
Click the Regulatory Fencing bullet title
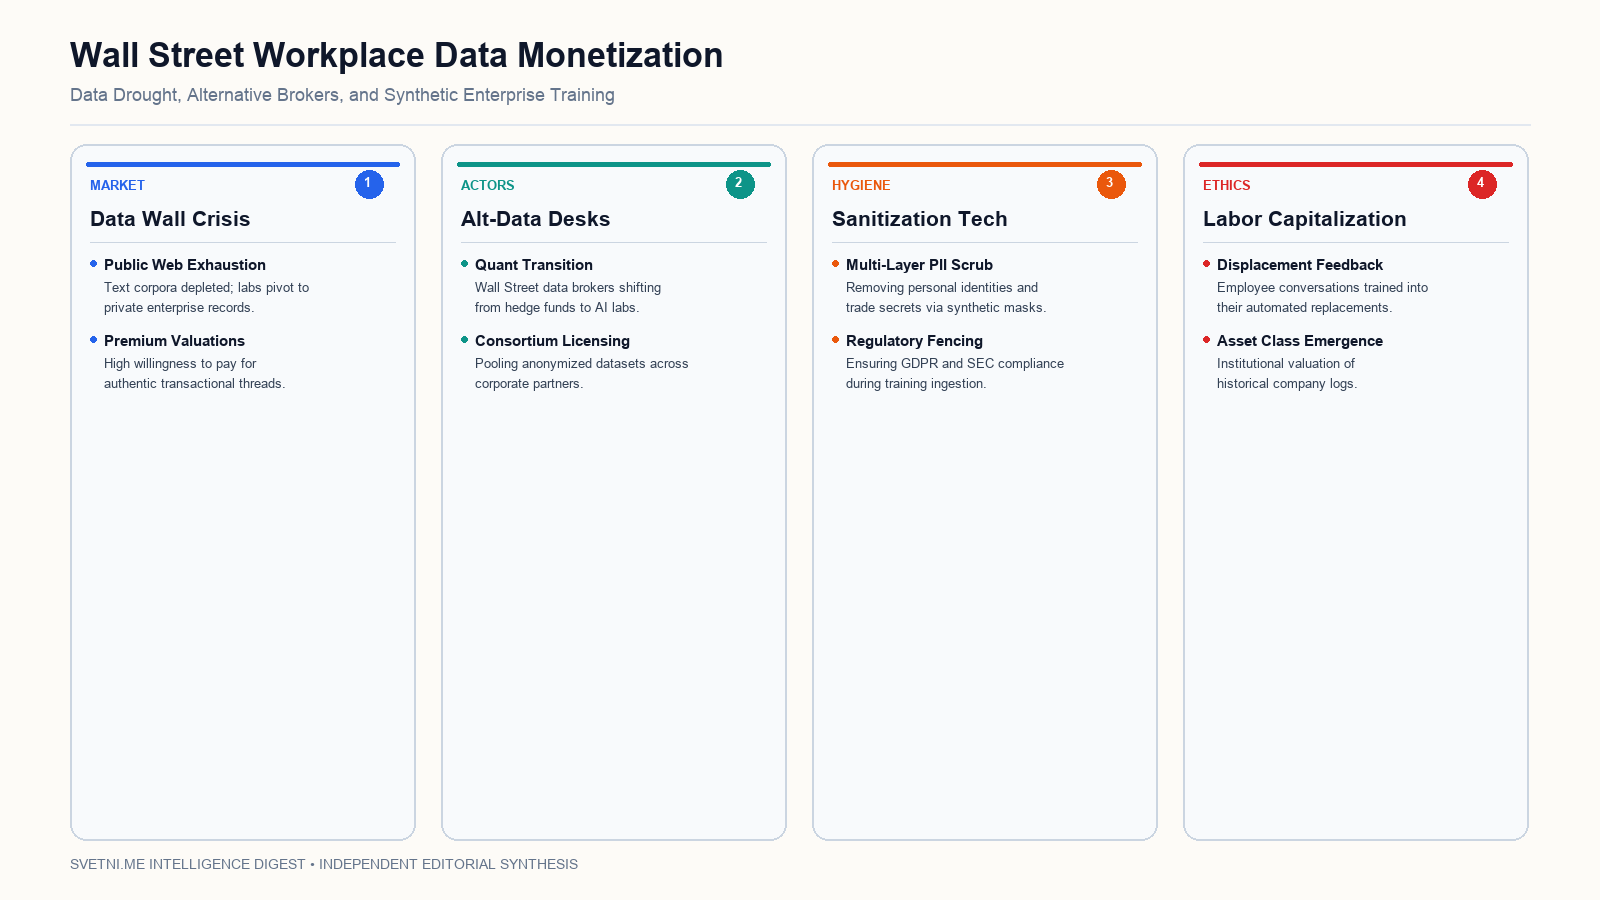(914, 341)
